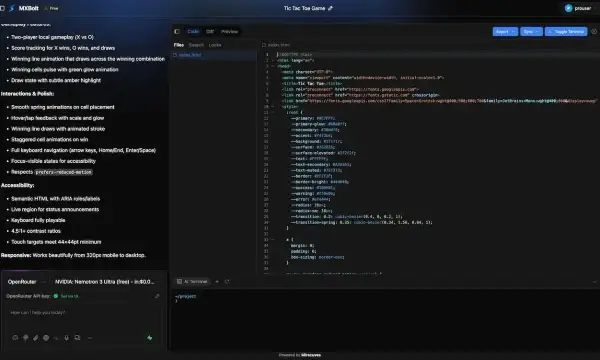Switch to the Preview tab

229,31
